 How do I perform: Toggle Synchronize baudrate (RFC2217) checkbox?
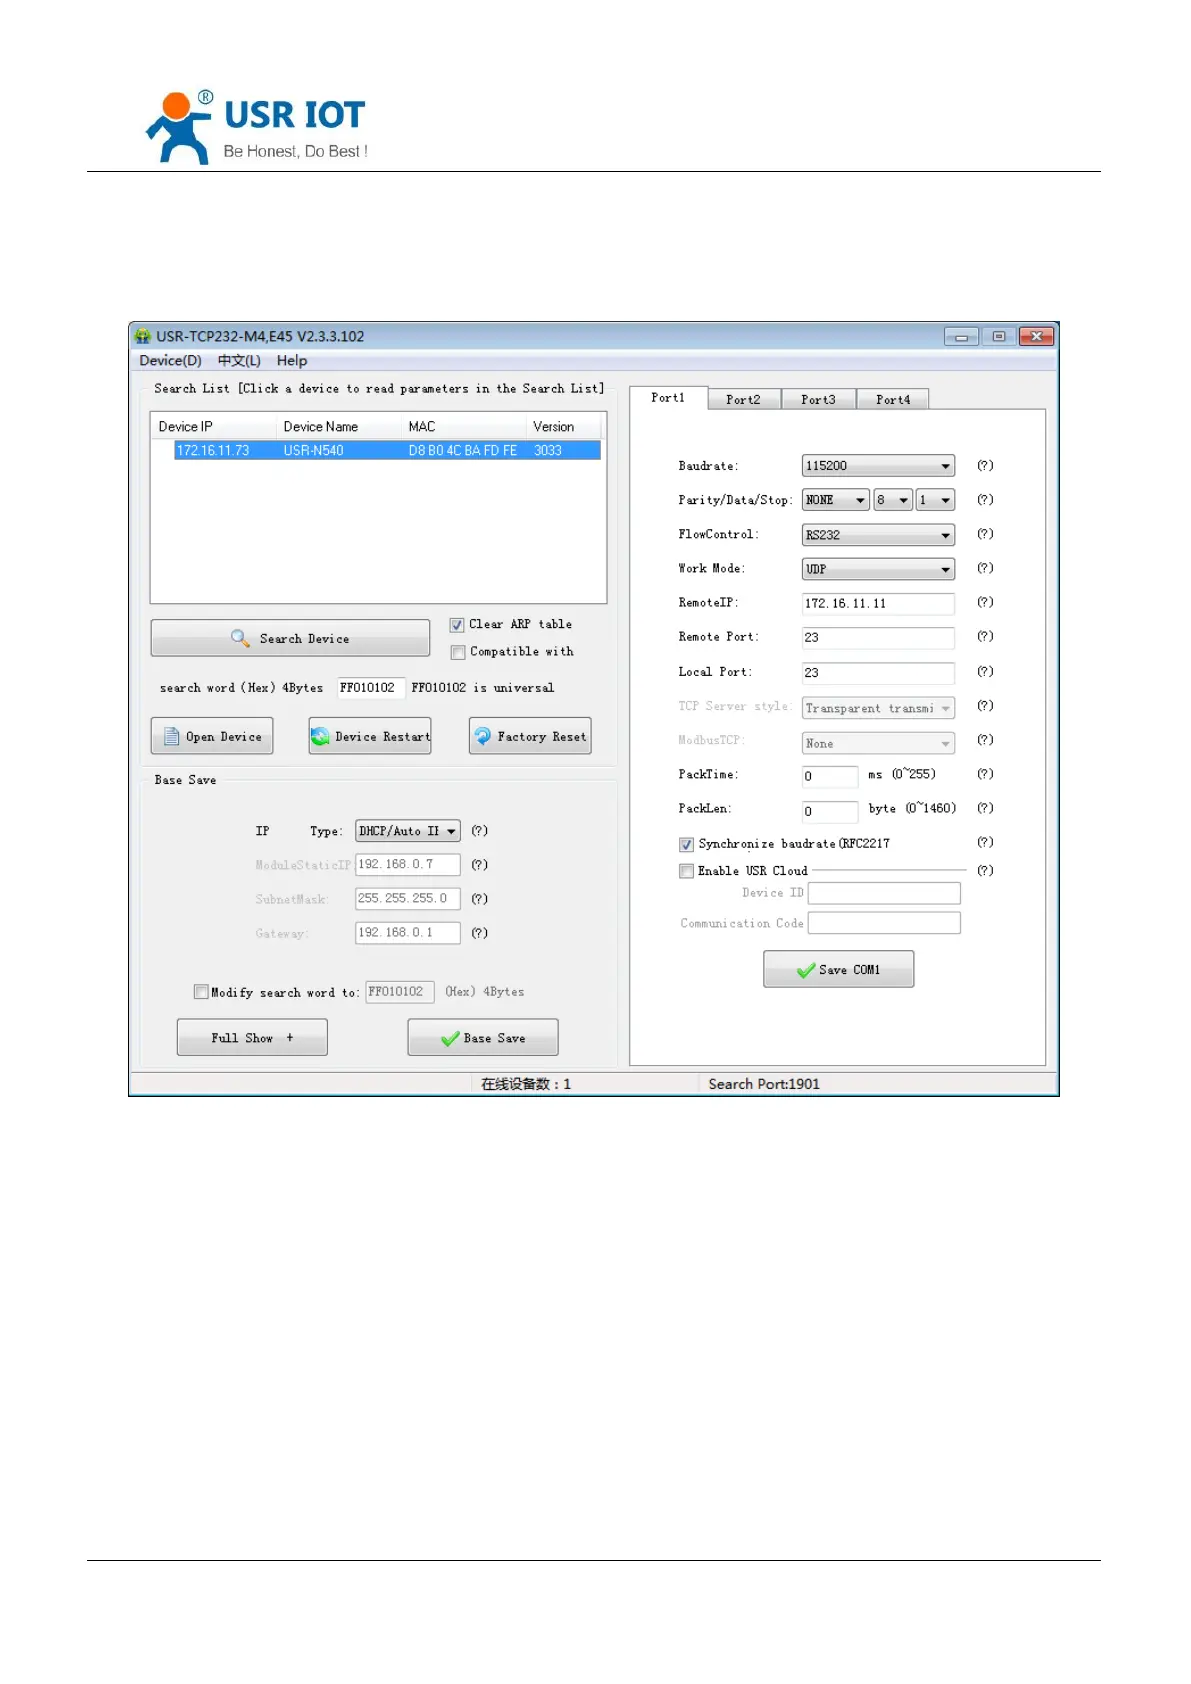coord(686,844)
